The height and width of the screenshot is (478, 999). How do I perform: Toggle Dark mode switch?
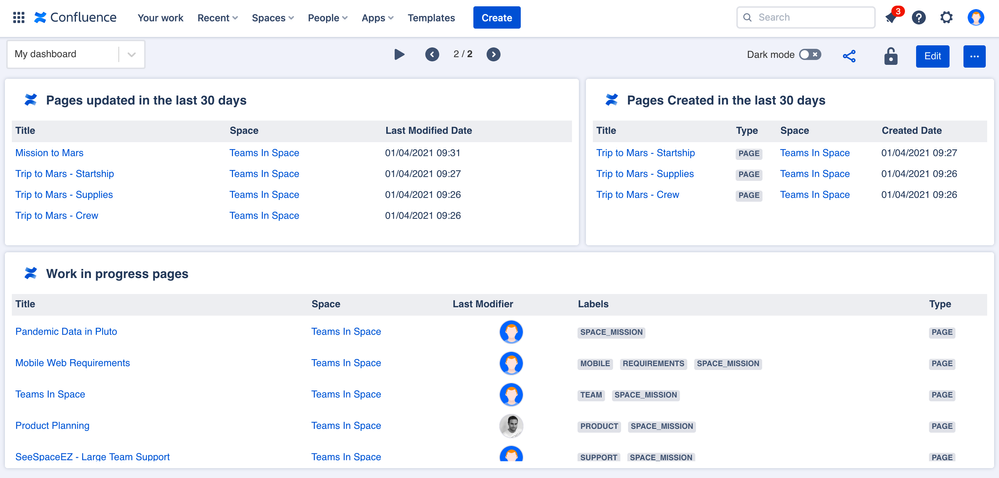tap(809, 55)
